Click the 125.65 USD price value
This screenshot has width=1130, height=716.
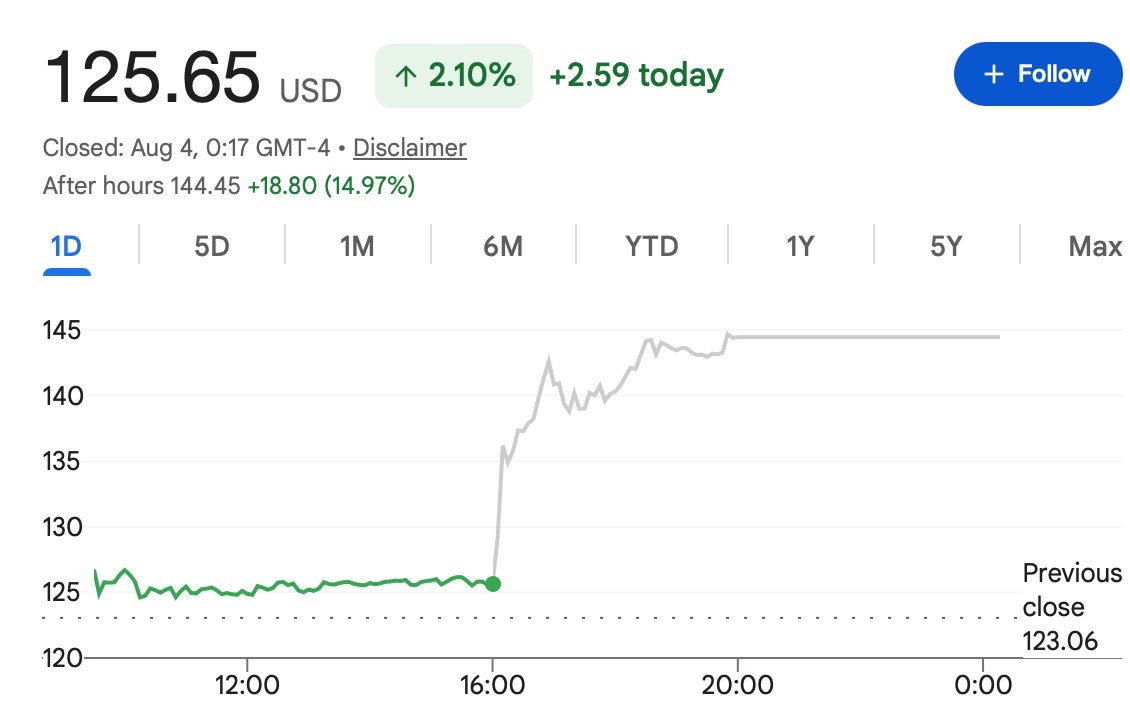pyautogui.click(x=192, y=77)
